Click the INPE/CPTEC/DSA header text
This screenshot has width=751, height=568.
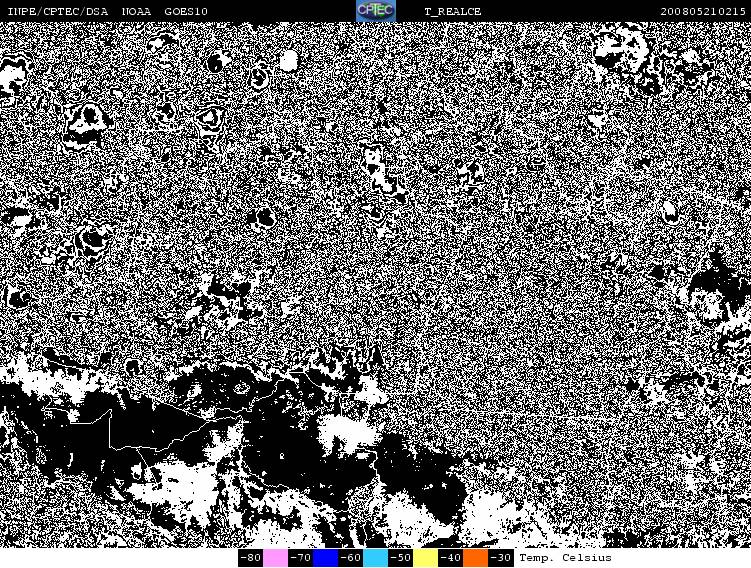[x=57, y=11]
